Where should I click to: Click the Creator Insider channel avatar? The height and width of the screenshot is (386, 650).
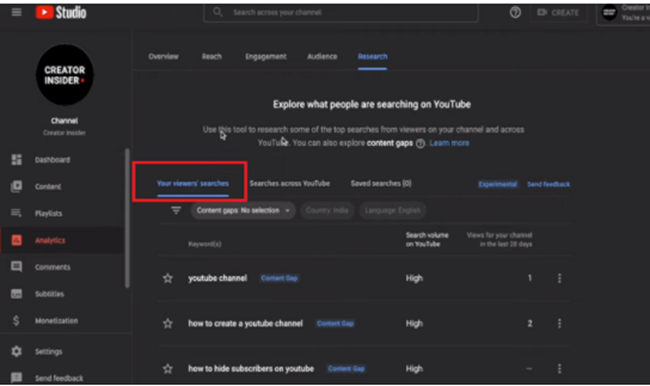65,75
